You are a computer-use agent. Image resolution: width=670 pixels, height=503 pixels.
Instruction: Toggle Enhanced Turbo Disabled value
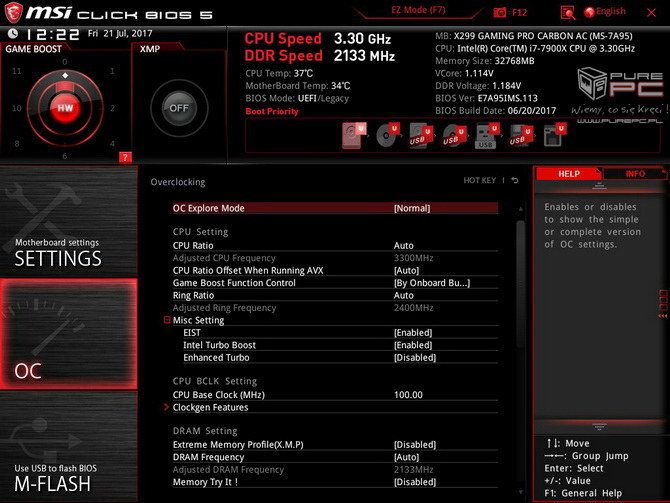click(x=415, y=358)
